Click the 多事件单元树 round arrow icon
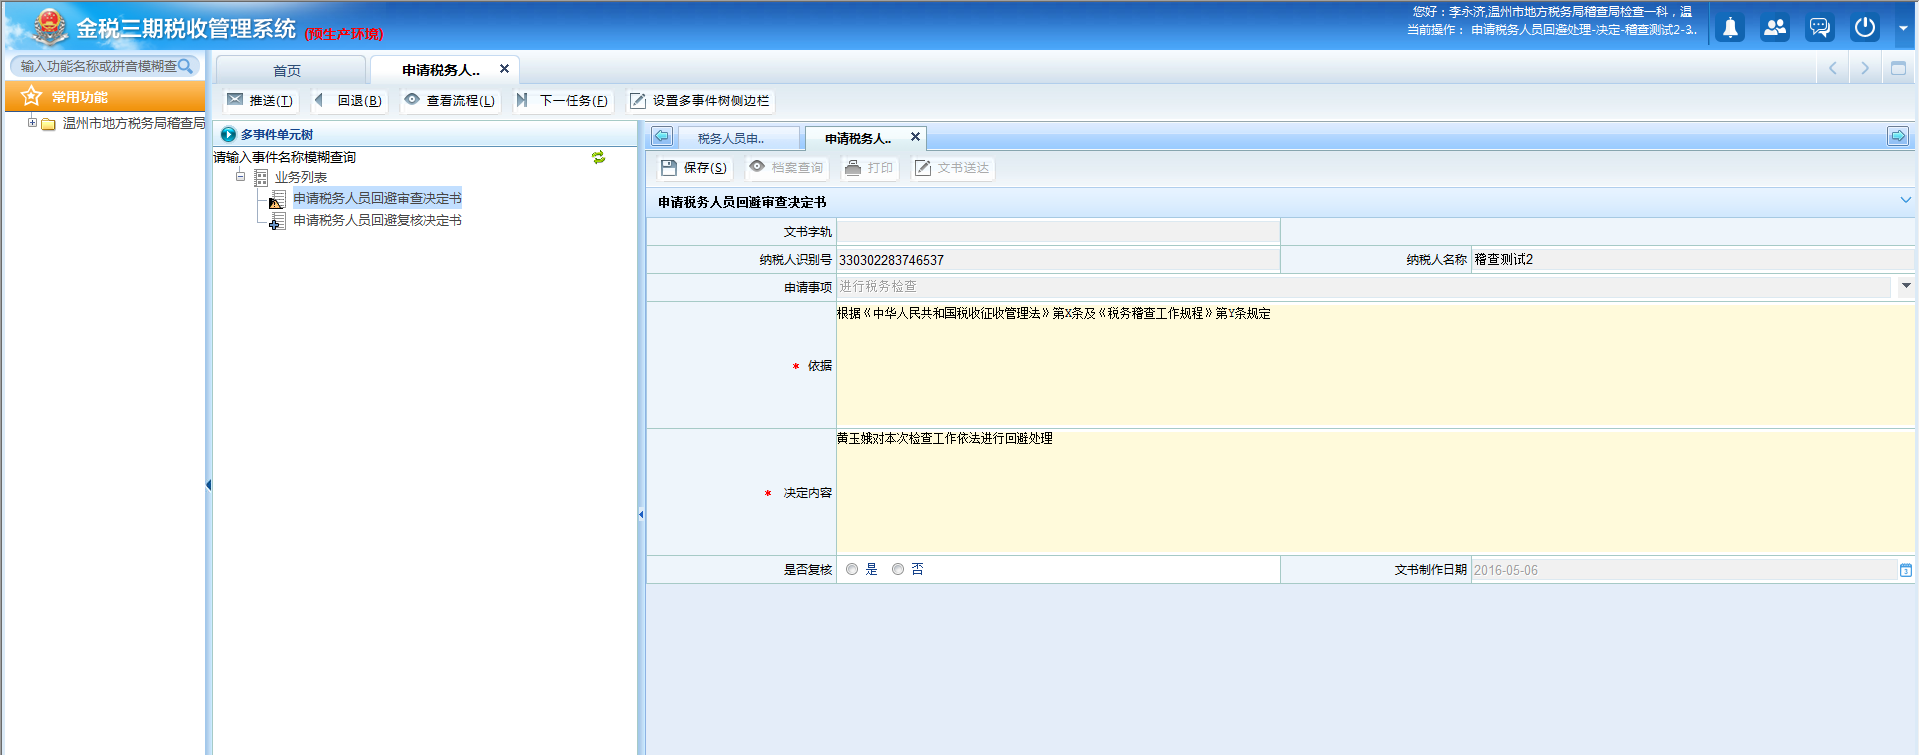 pyautogui.click(x=228, y=134)
